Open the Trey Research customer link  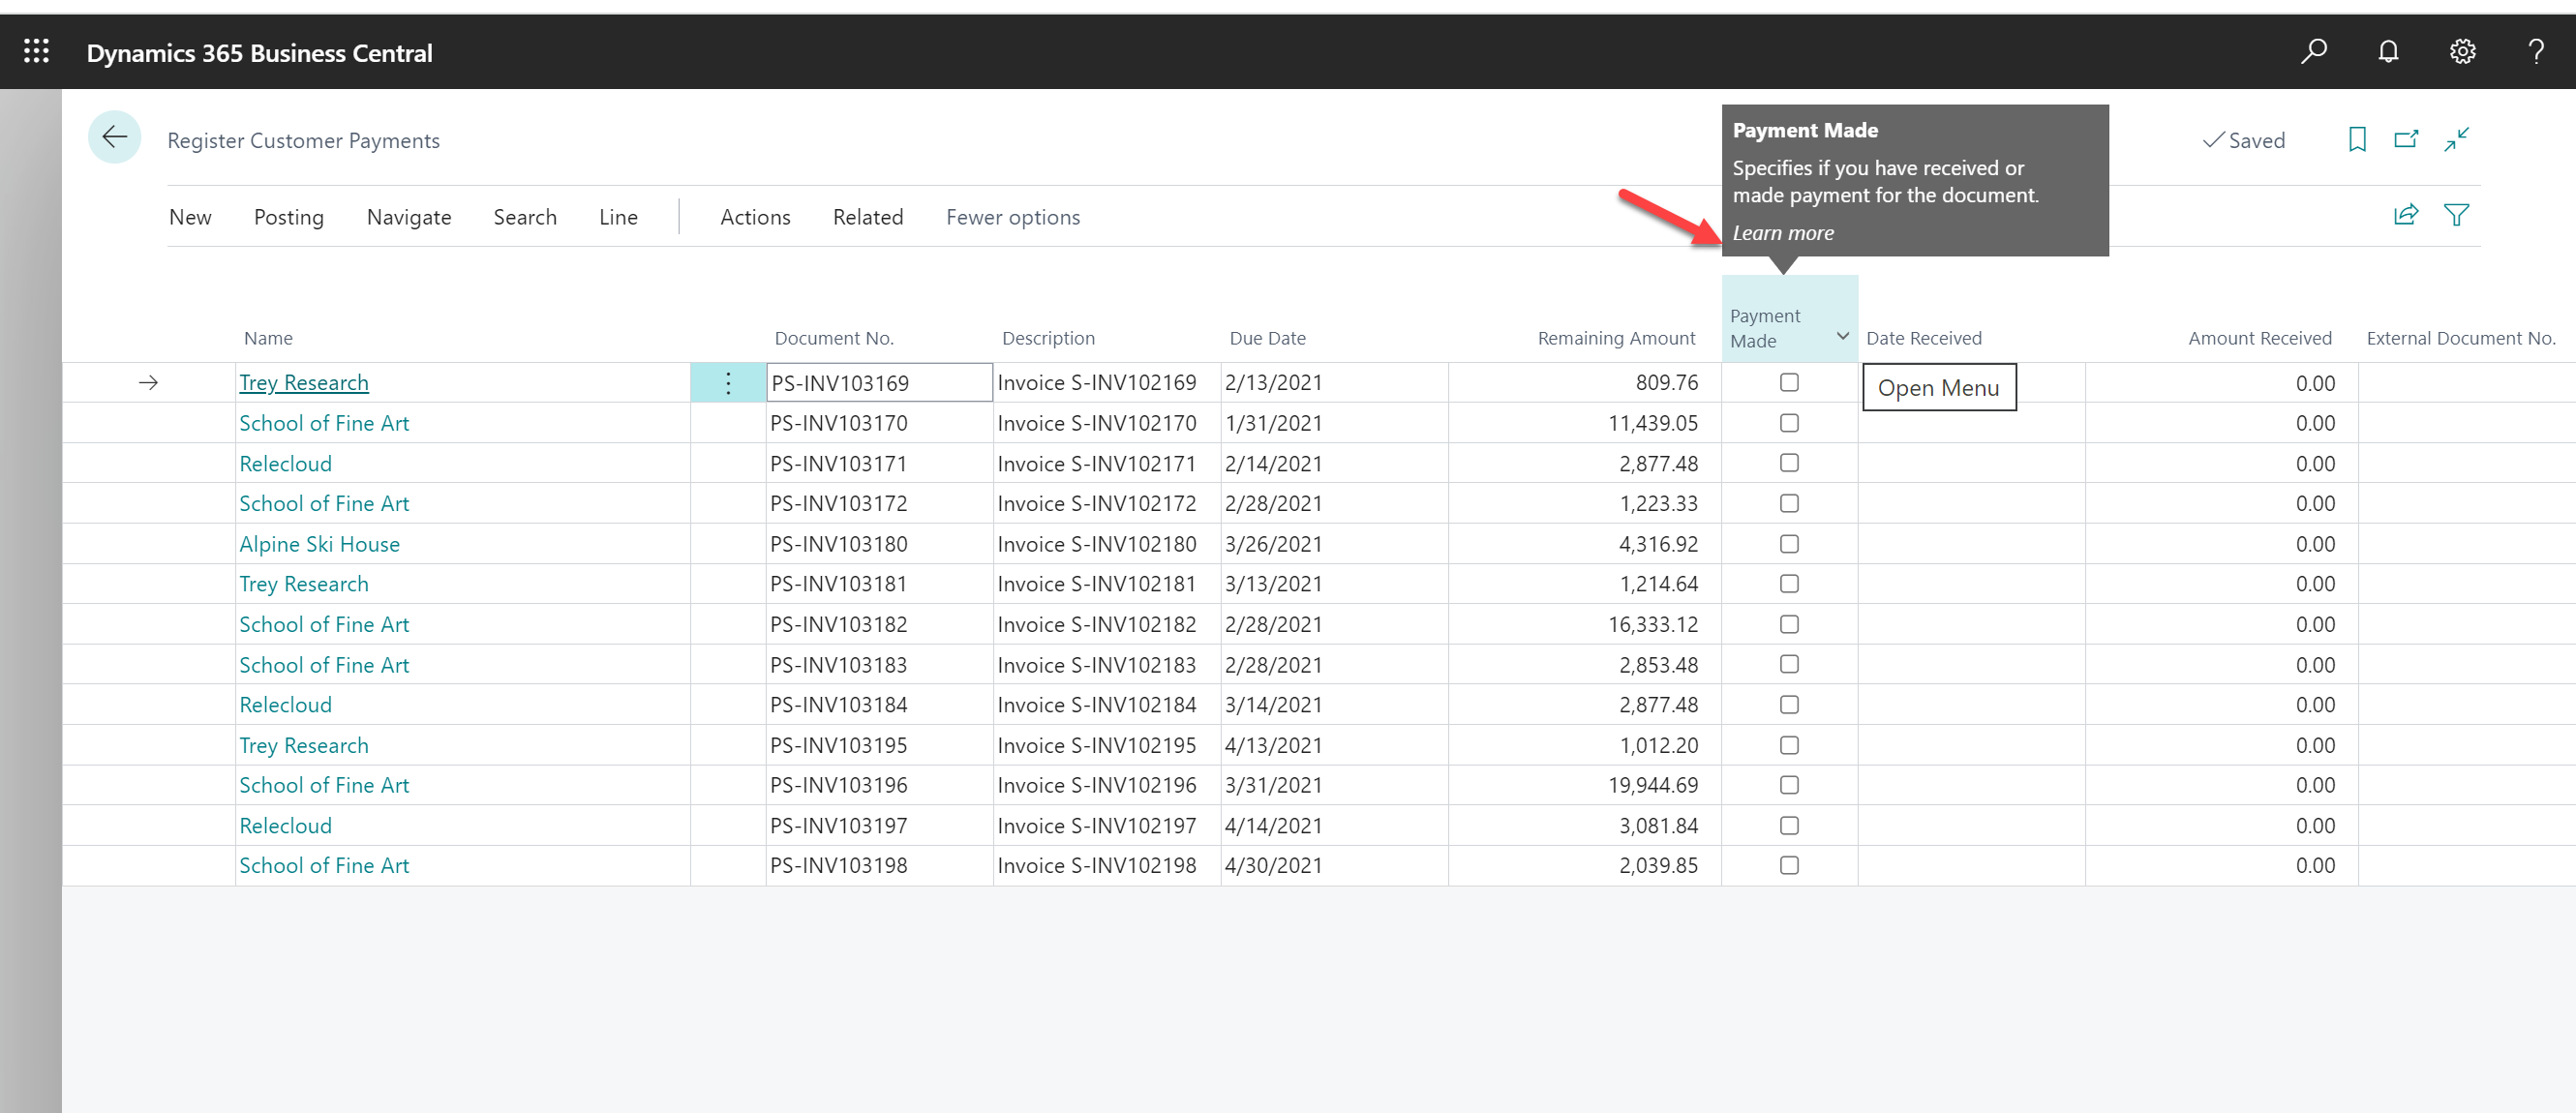(303, 382)
